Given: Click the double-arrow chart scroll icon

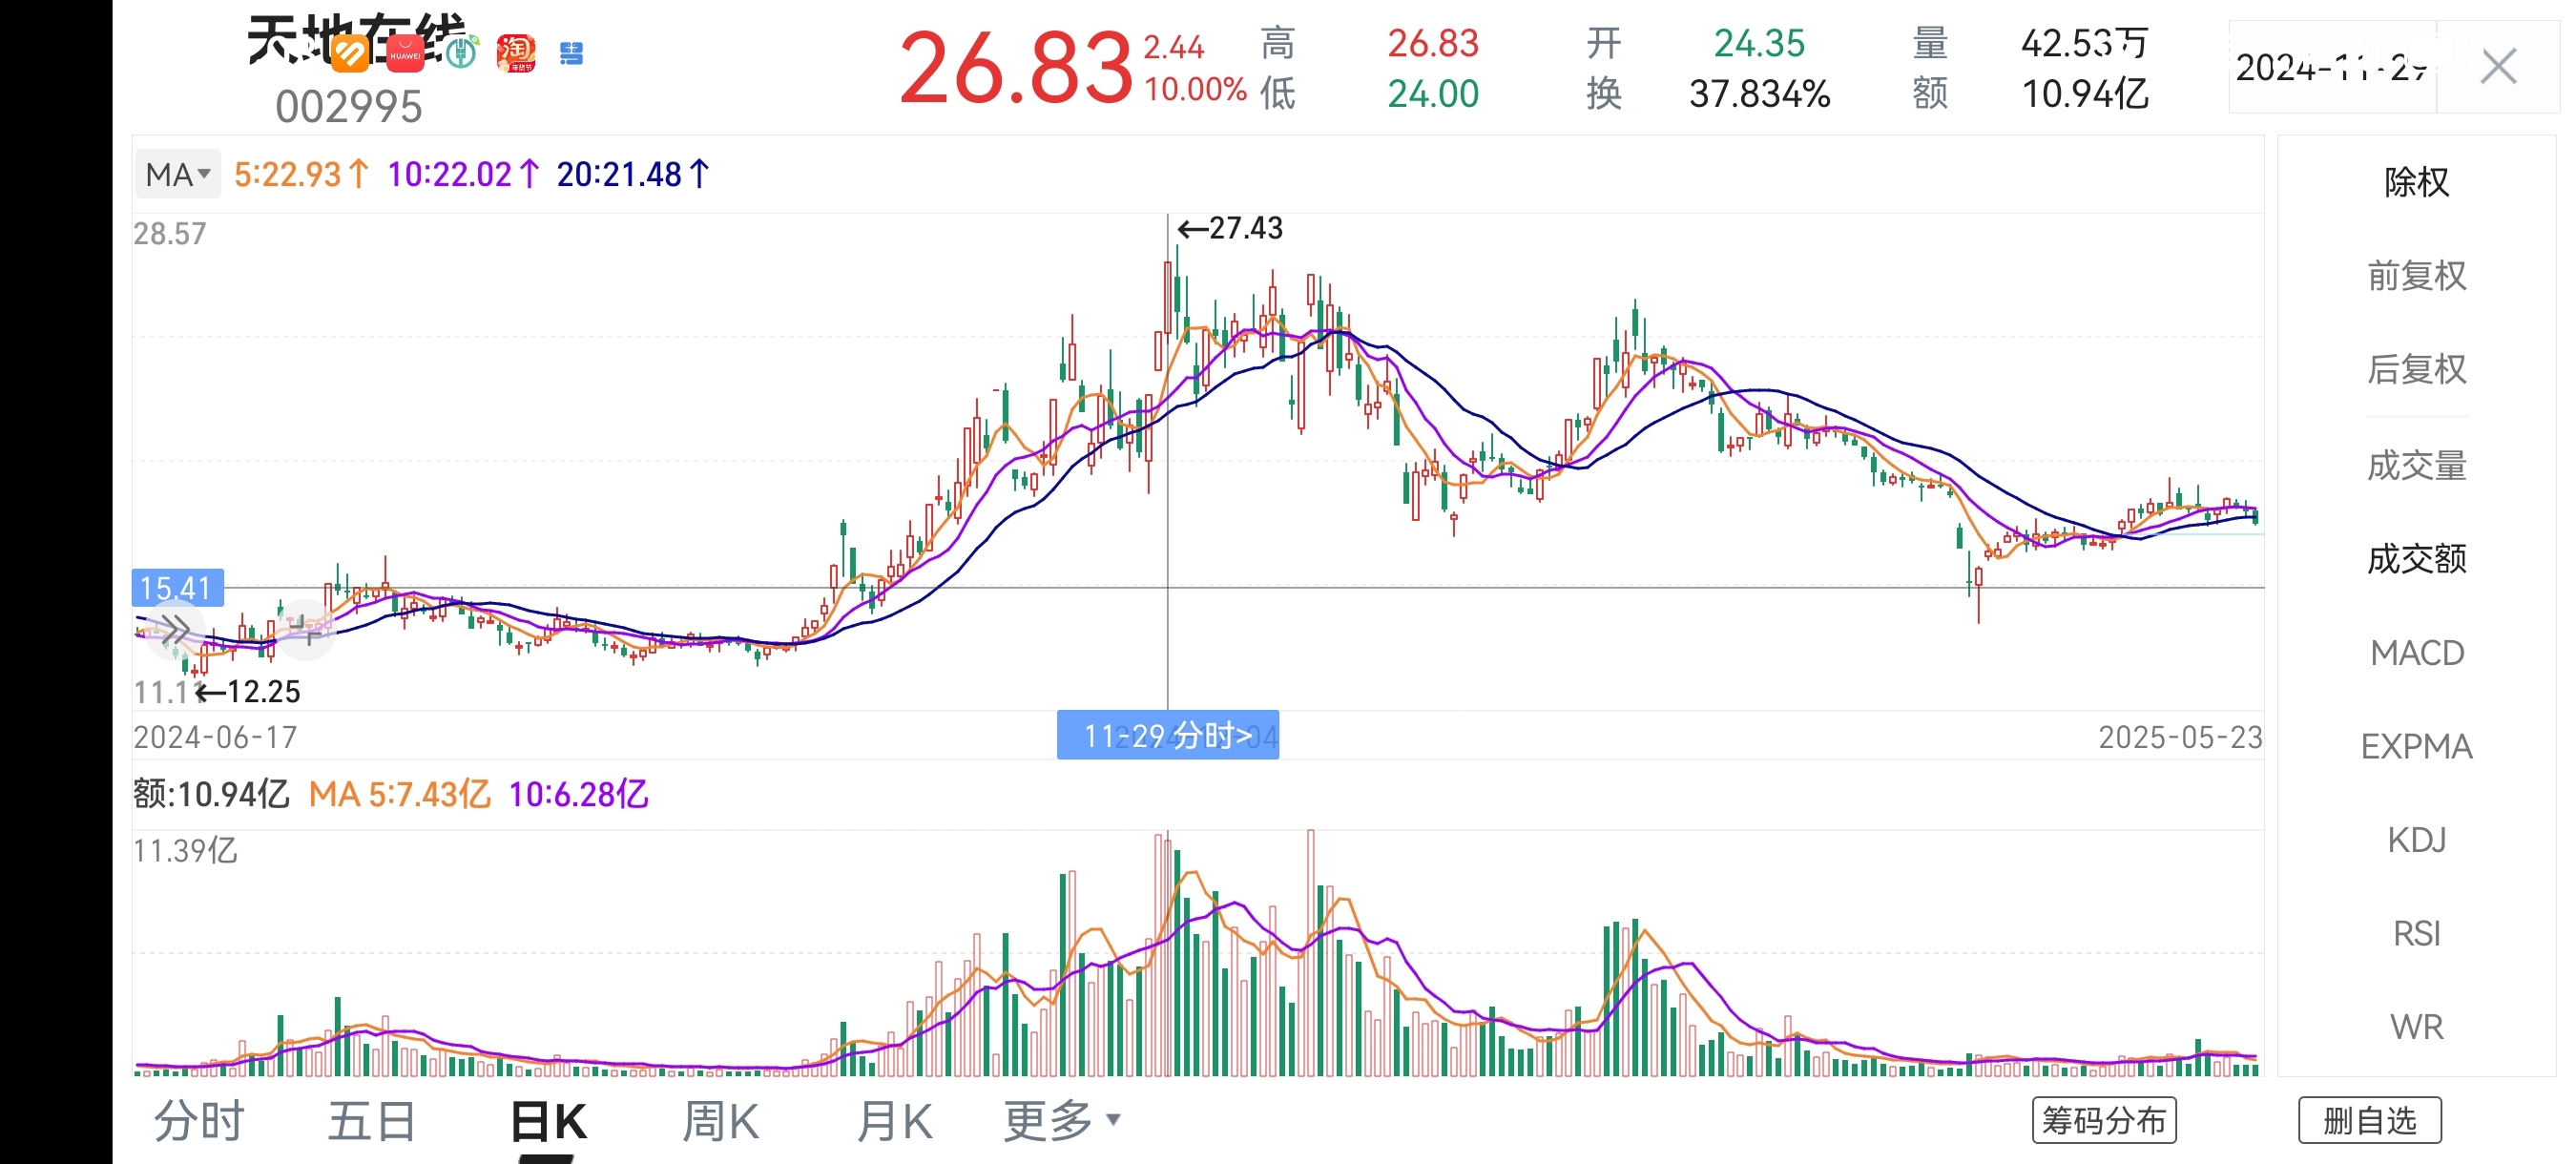Looking at the screenshot, I should point(175,630).
